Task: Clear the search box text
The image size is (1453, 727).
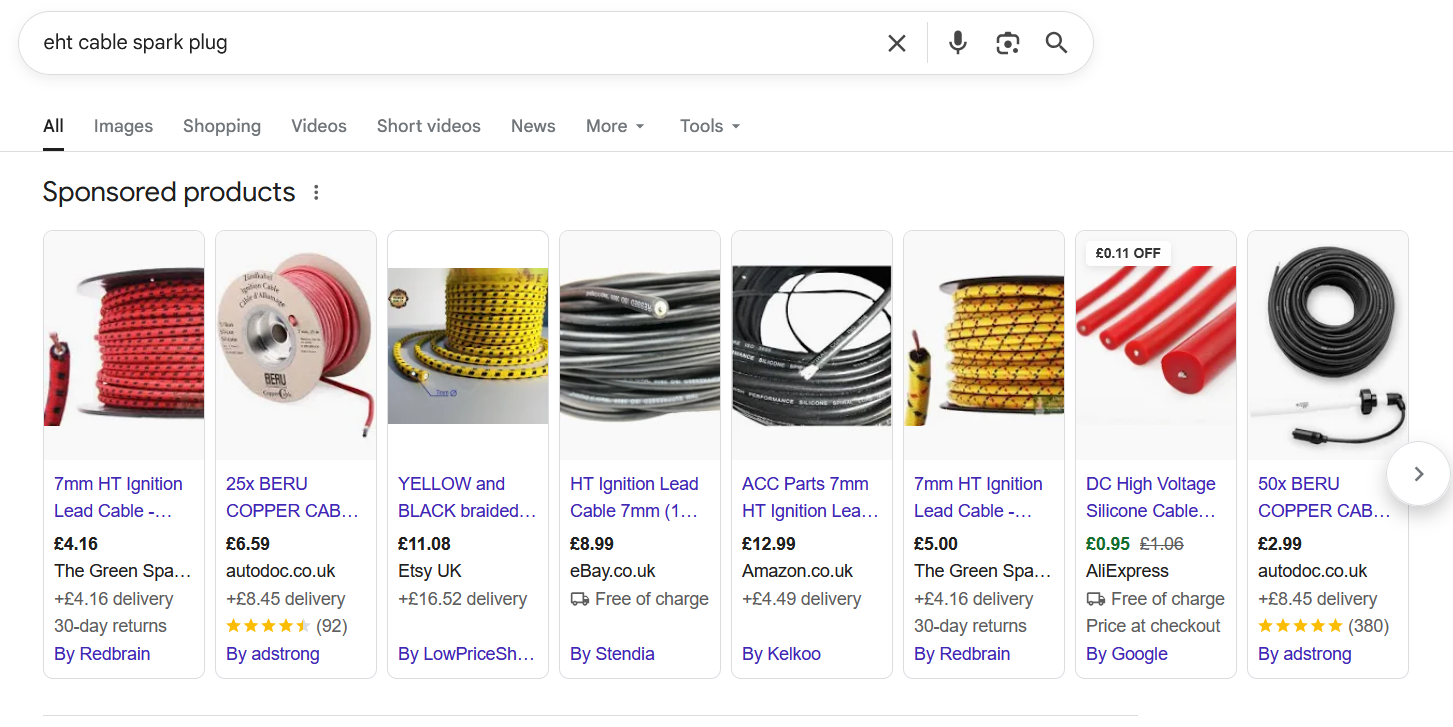Action: point(896,43)
